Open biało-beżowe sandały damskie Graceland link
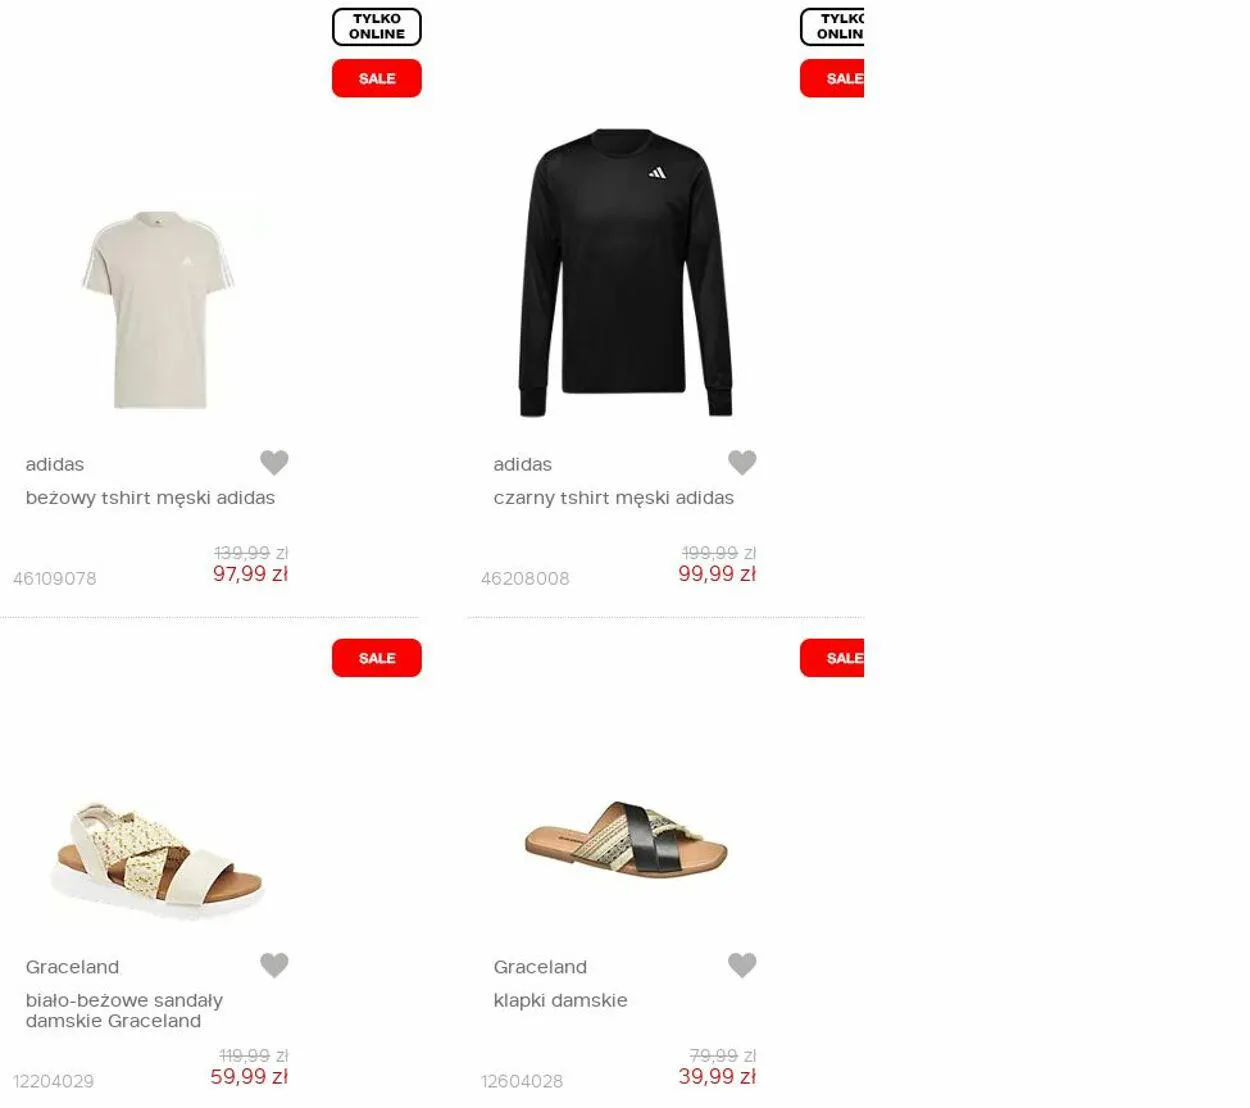 pos(124,1010)
